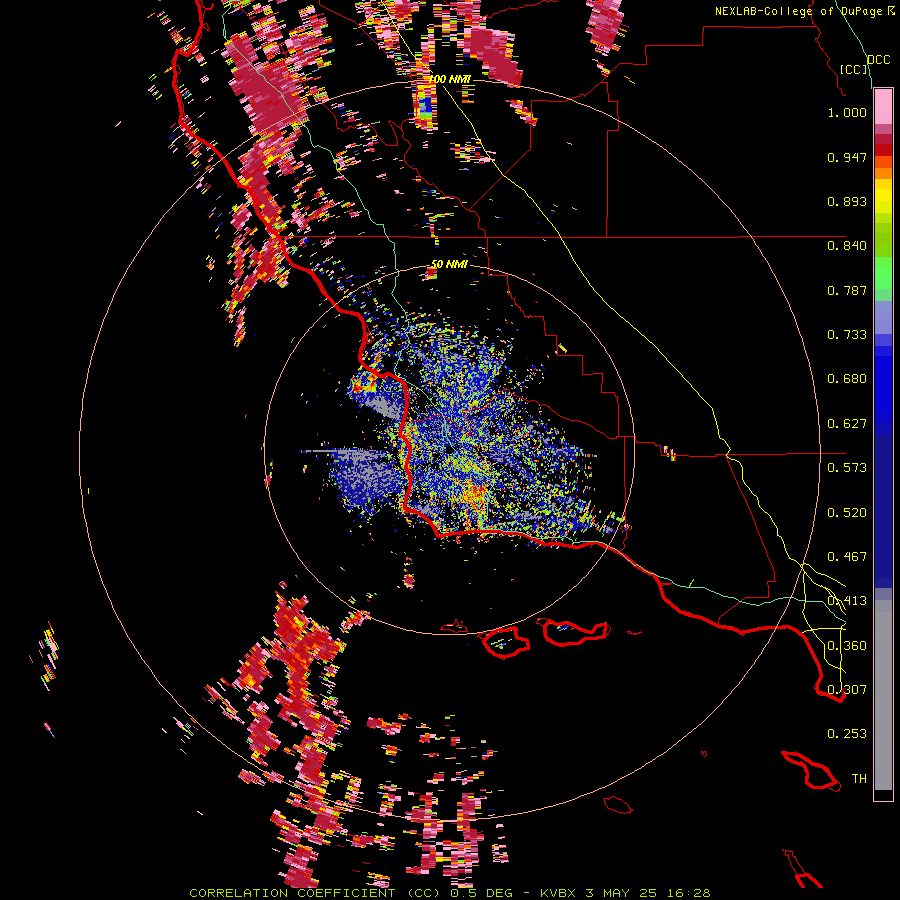This screenshot has height=900, width=900.
Task: Click the 0.467 scale value
Action: pyautogui.click(x=847, y=557)
